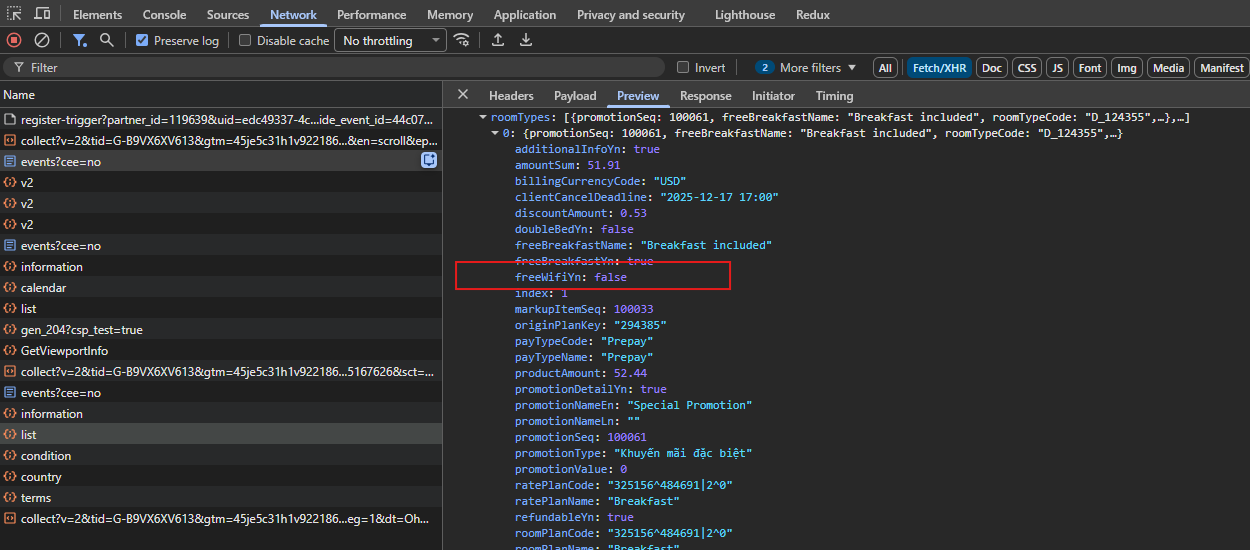1250x550 pixels.
Task: Toggle the network filter funnel icon
Action: (79, 40)
